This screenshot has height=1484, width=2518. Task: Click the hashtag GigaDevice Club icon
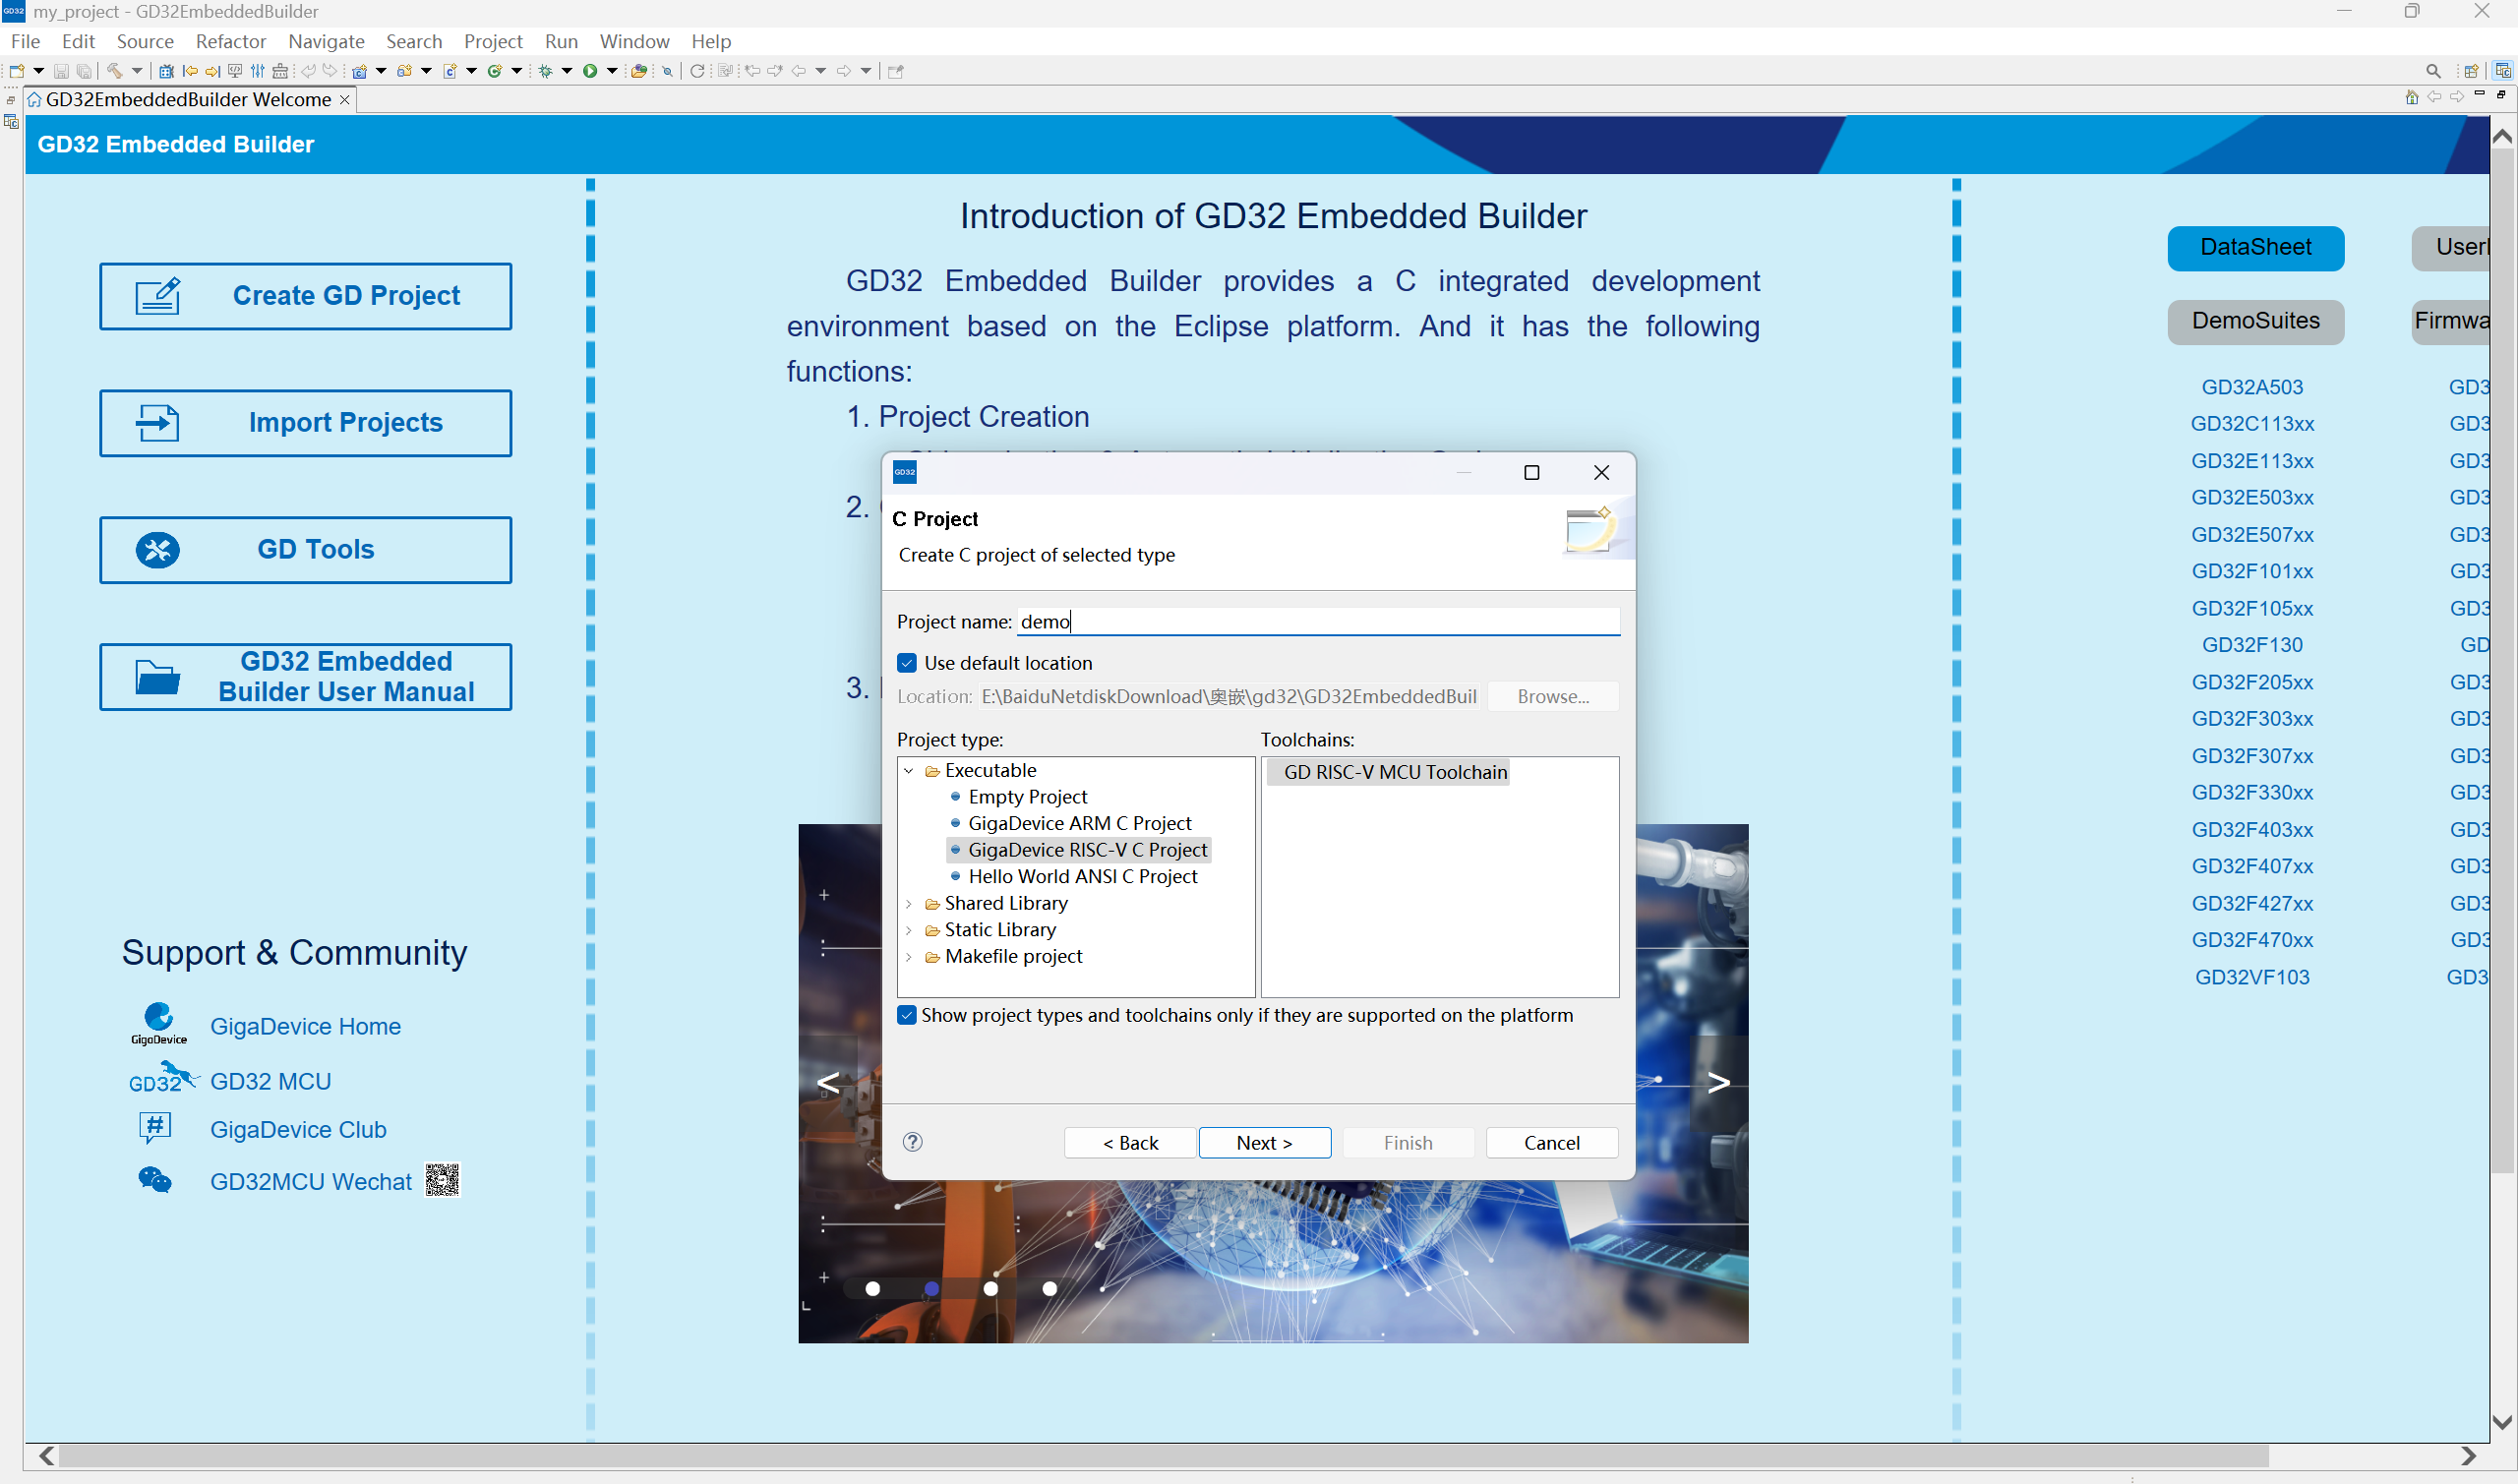[155, 1128]
